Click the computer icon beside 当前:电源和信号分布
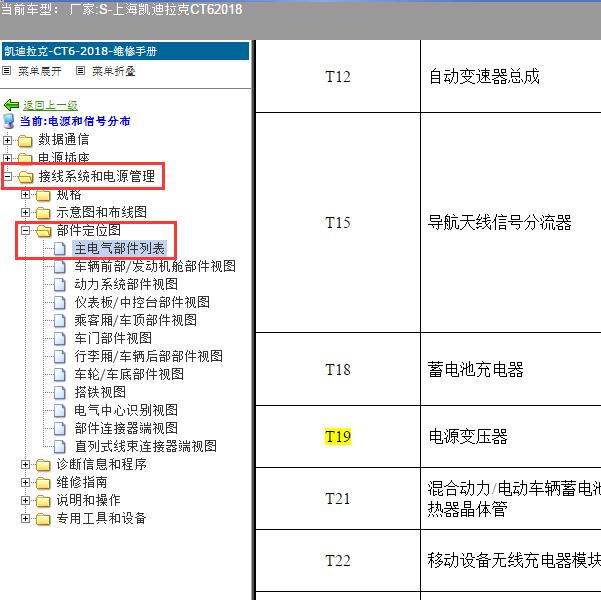This screenshot has height=600, width=601. click(8, 121)
